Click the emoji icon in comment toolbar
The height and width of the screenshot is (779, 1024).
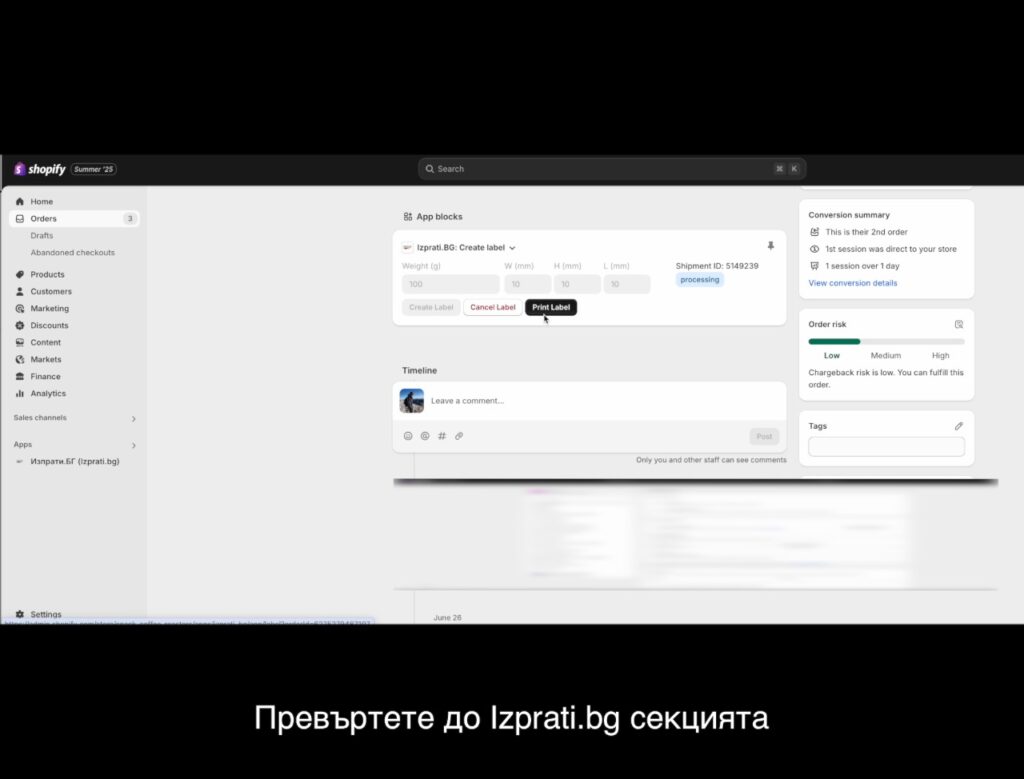(408, 436)
